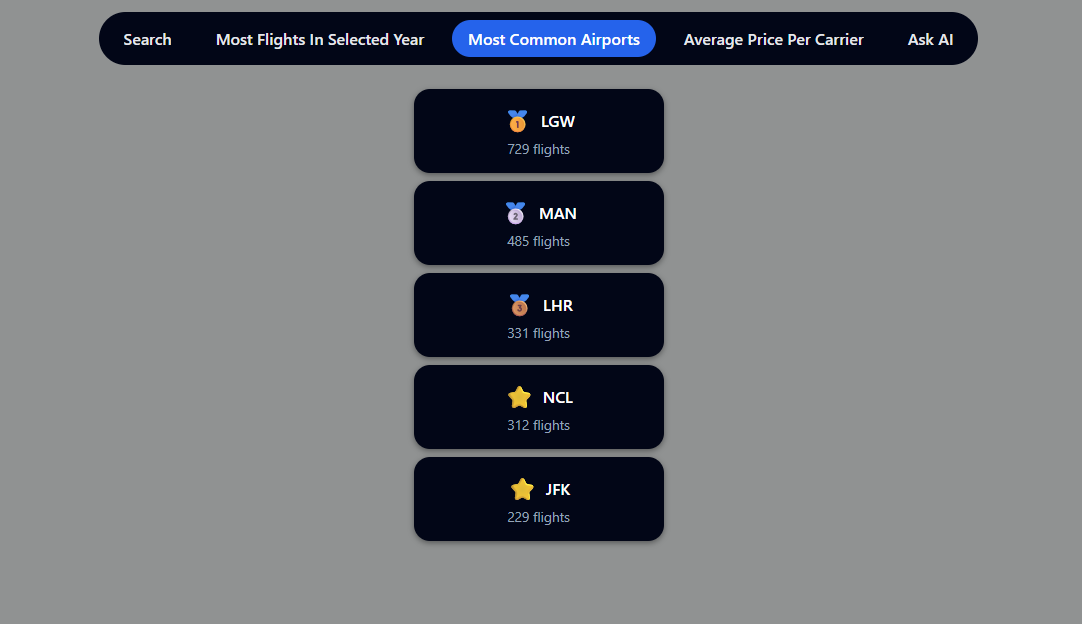Select the Most Common Airports tab

pos(554,40)
